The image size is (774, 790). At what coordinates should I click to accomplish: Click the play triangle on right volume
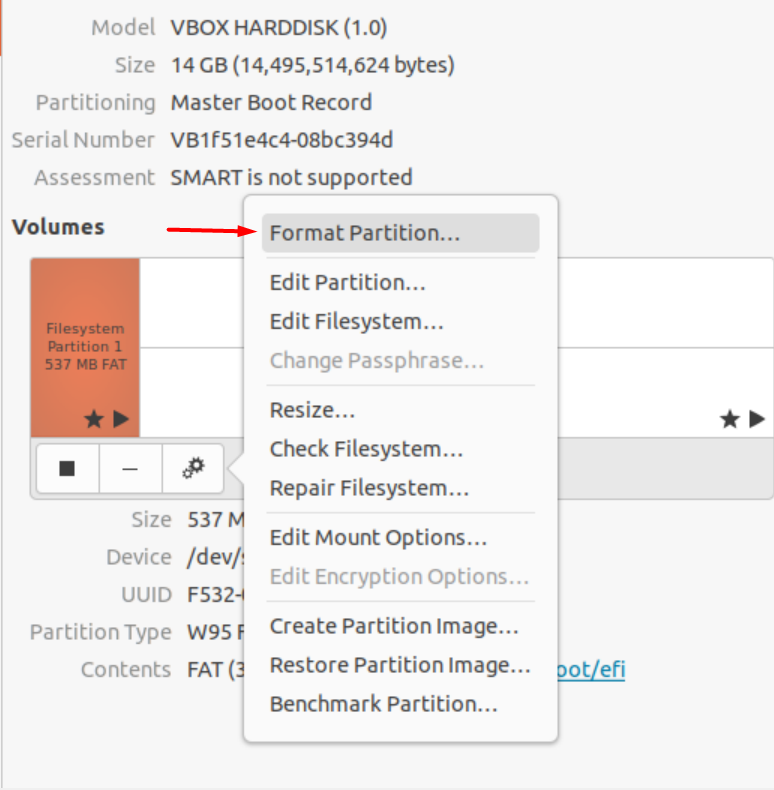(758, 419)
